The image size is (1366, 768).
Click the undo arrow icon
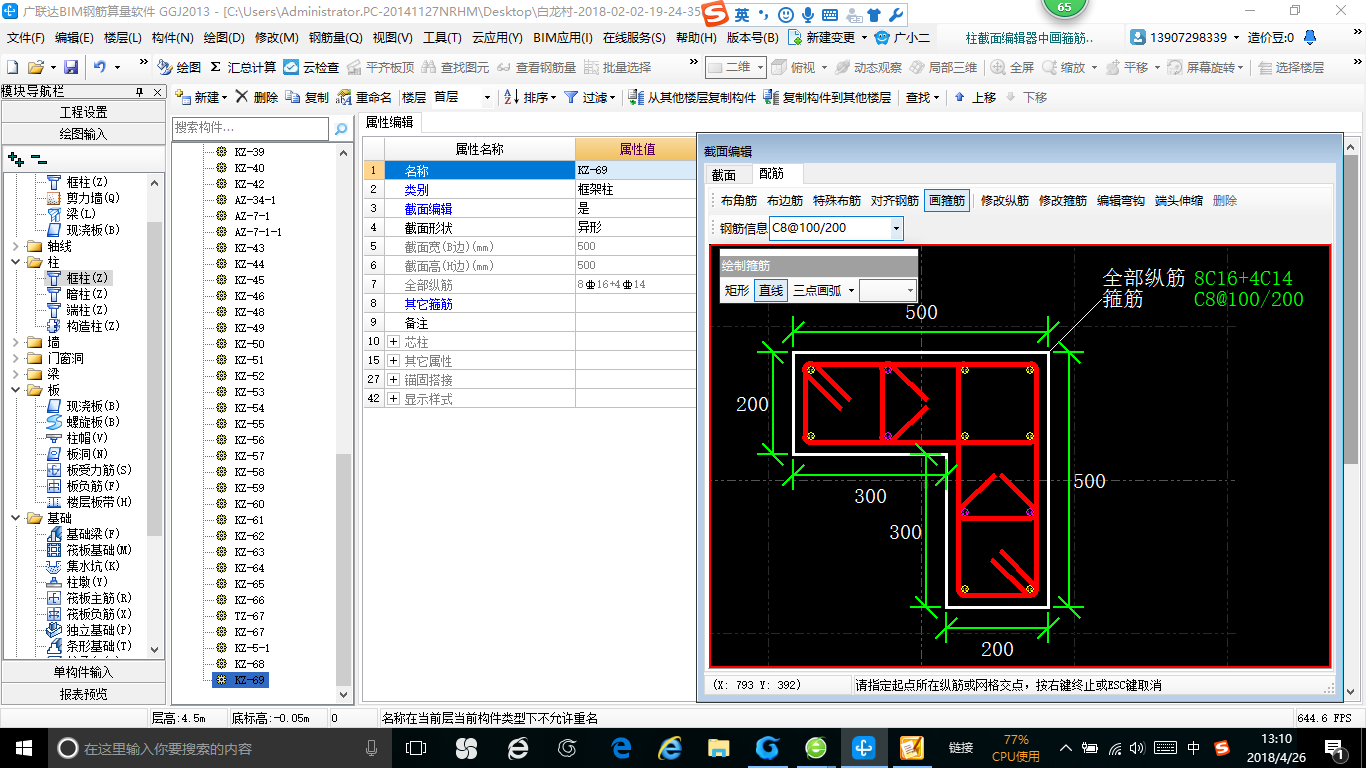coord(100,67)
